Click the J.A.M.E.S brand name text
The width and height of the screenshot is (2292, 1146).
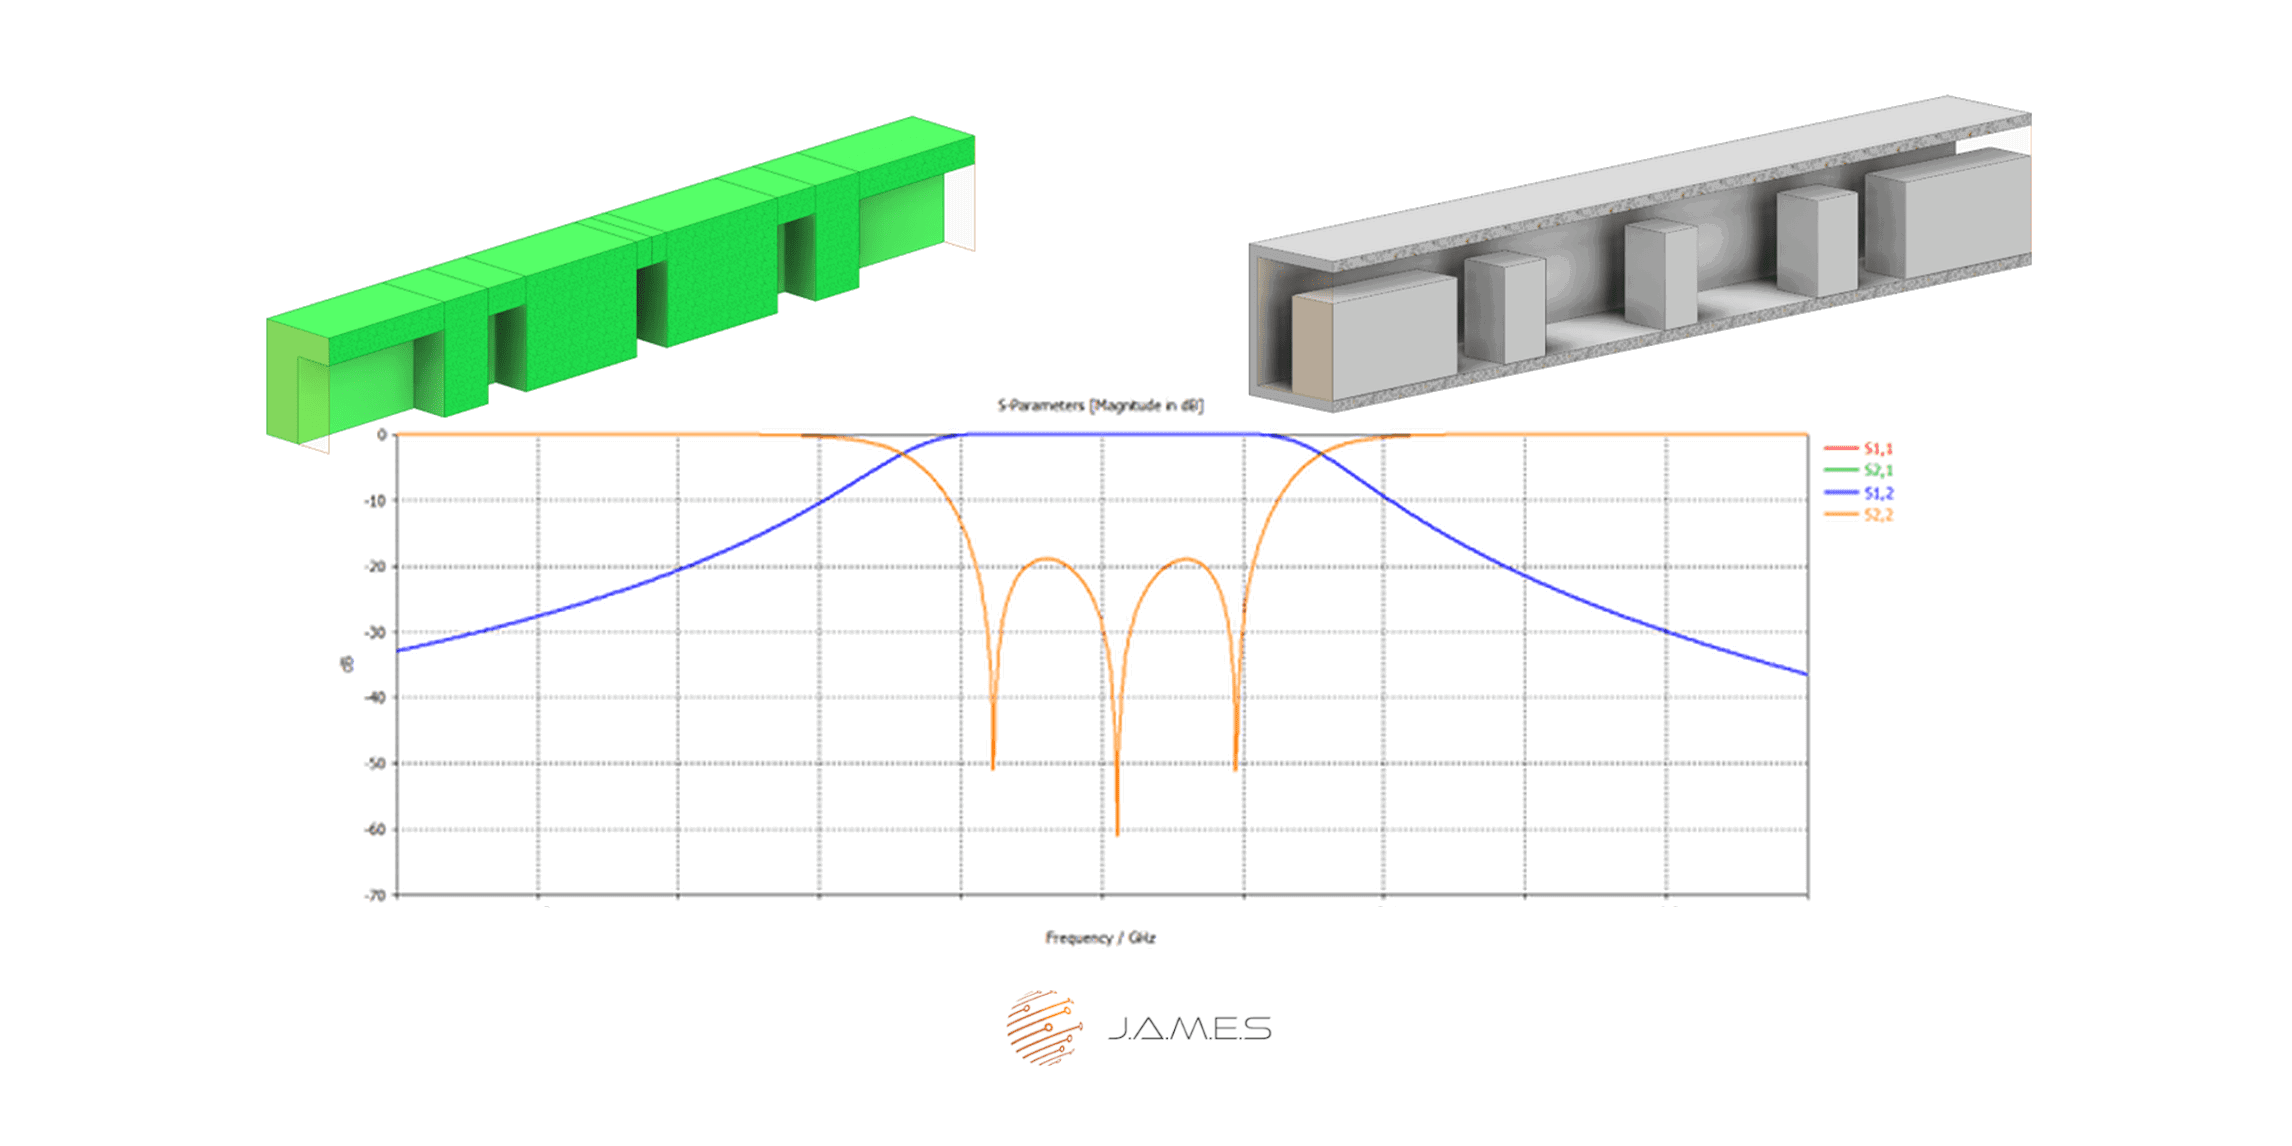(1190, 1029)
